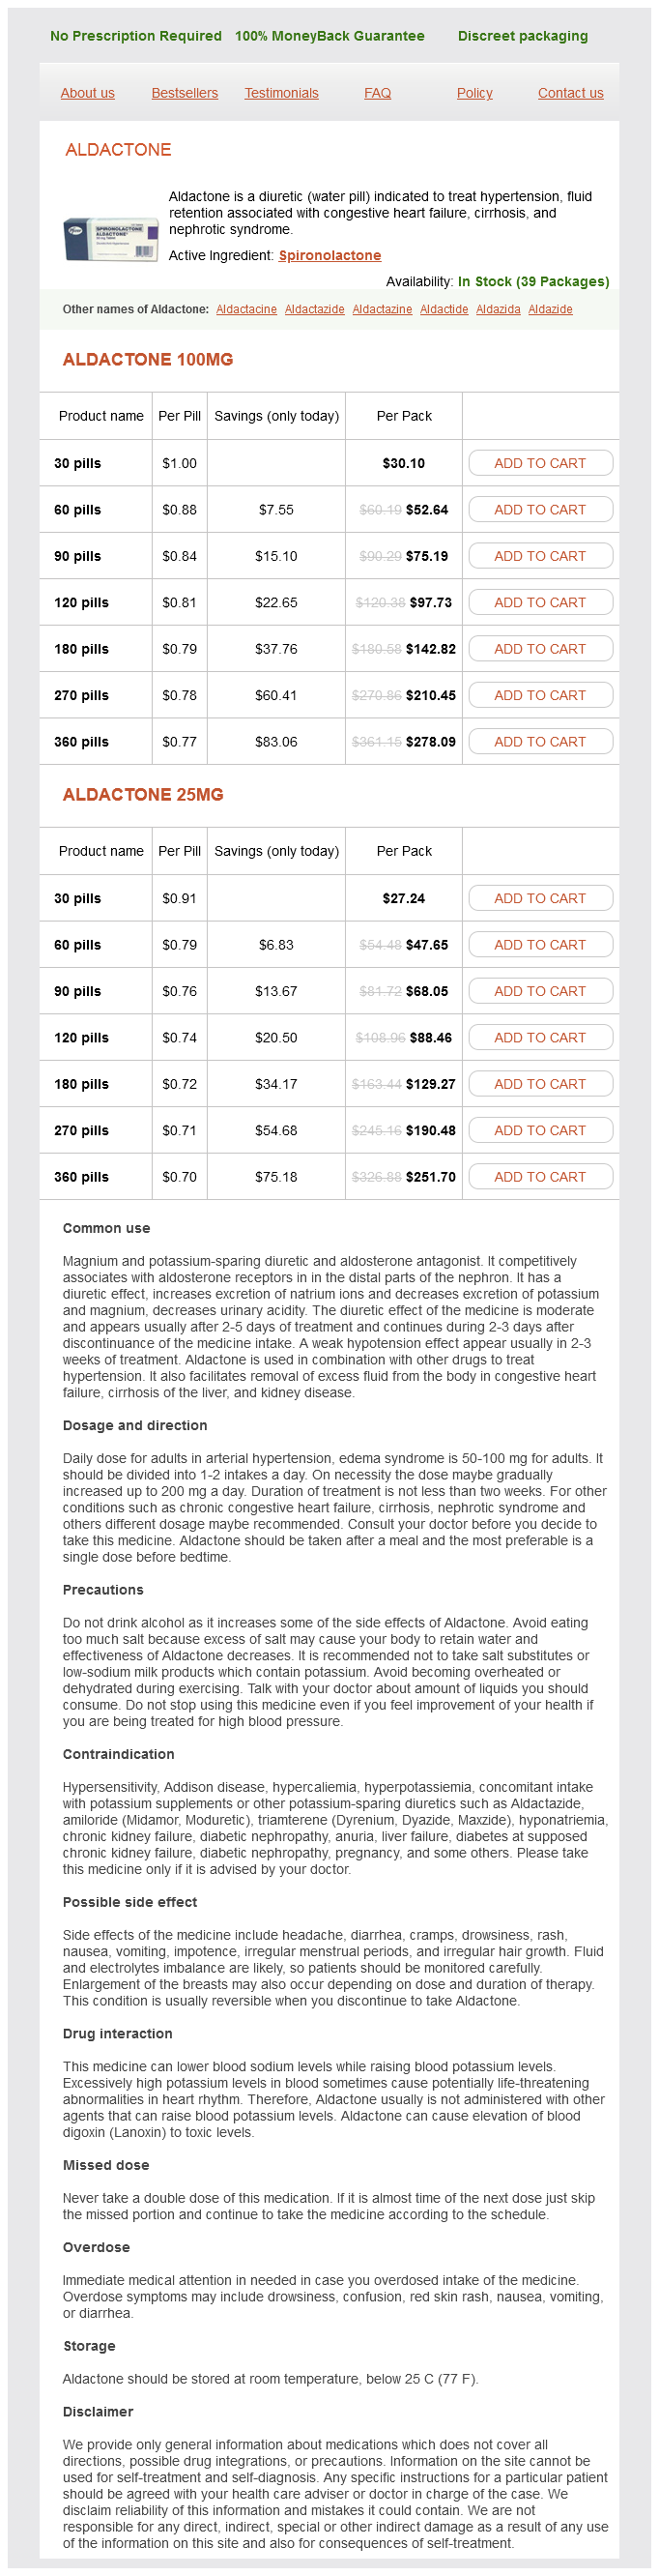Add 120 pills of Aldactone 25mg to cart

[540, 1038]
